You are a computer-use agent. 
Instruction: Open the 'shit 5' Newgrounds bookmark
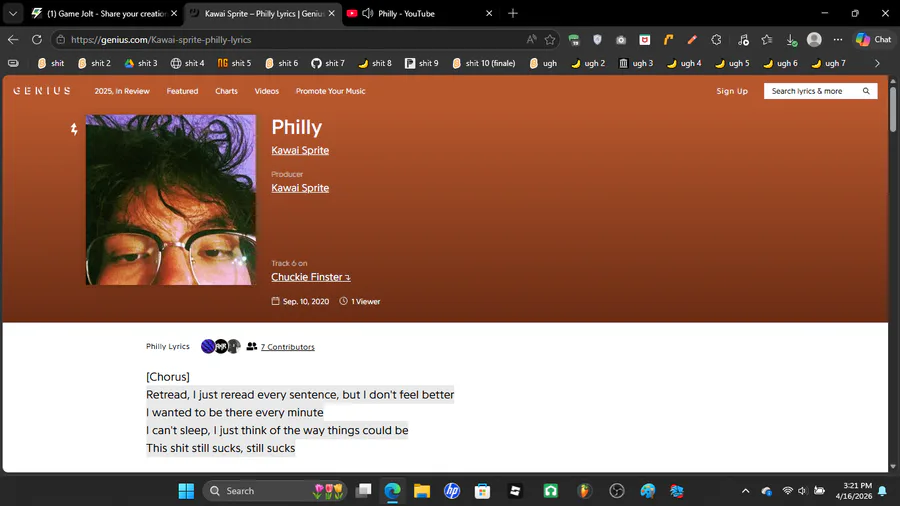[234, 63]
